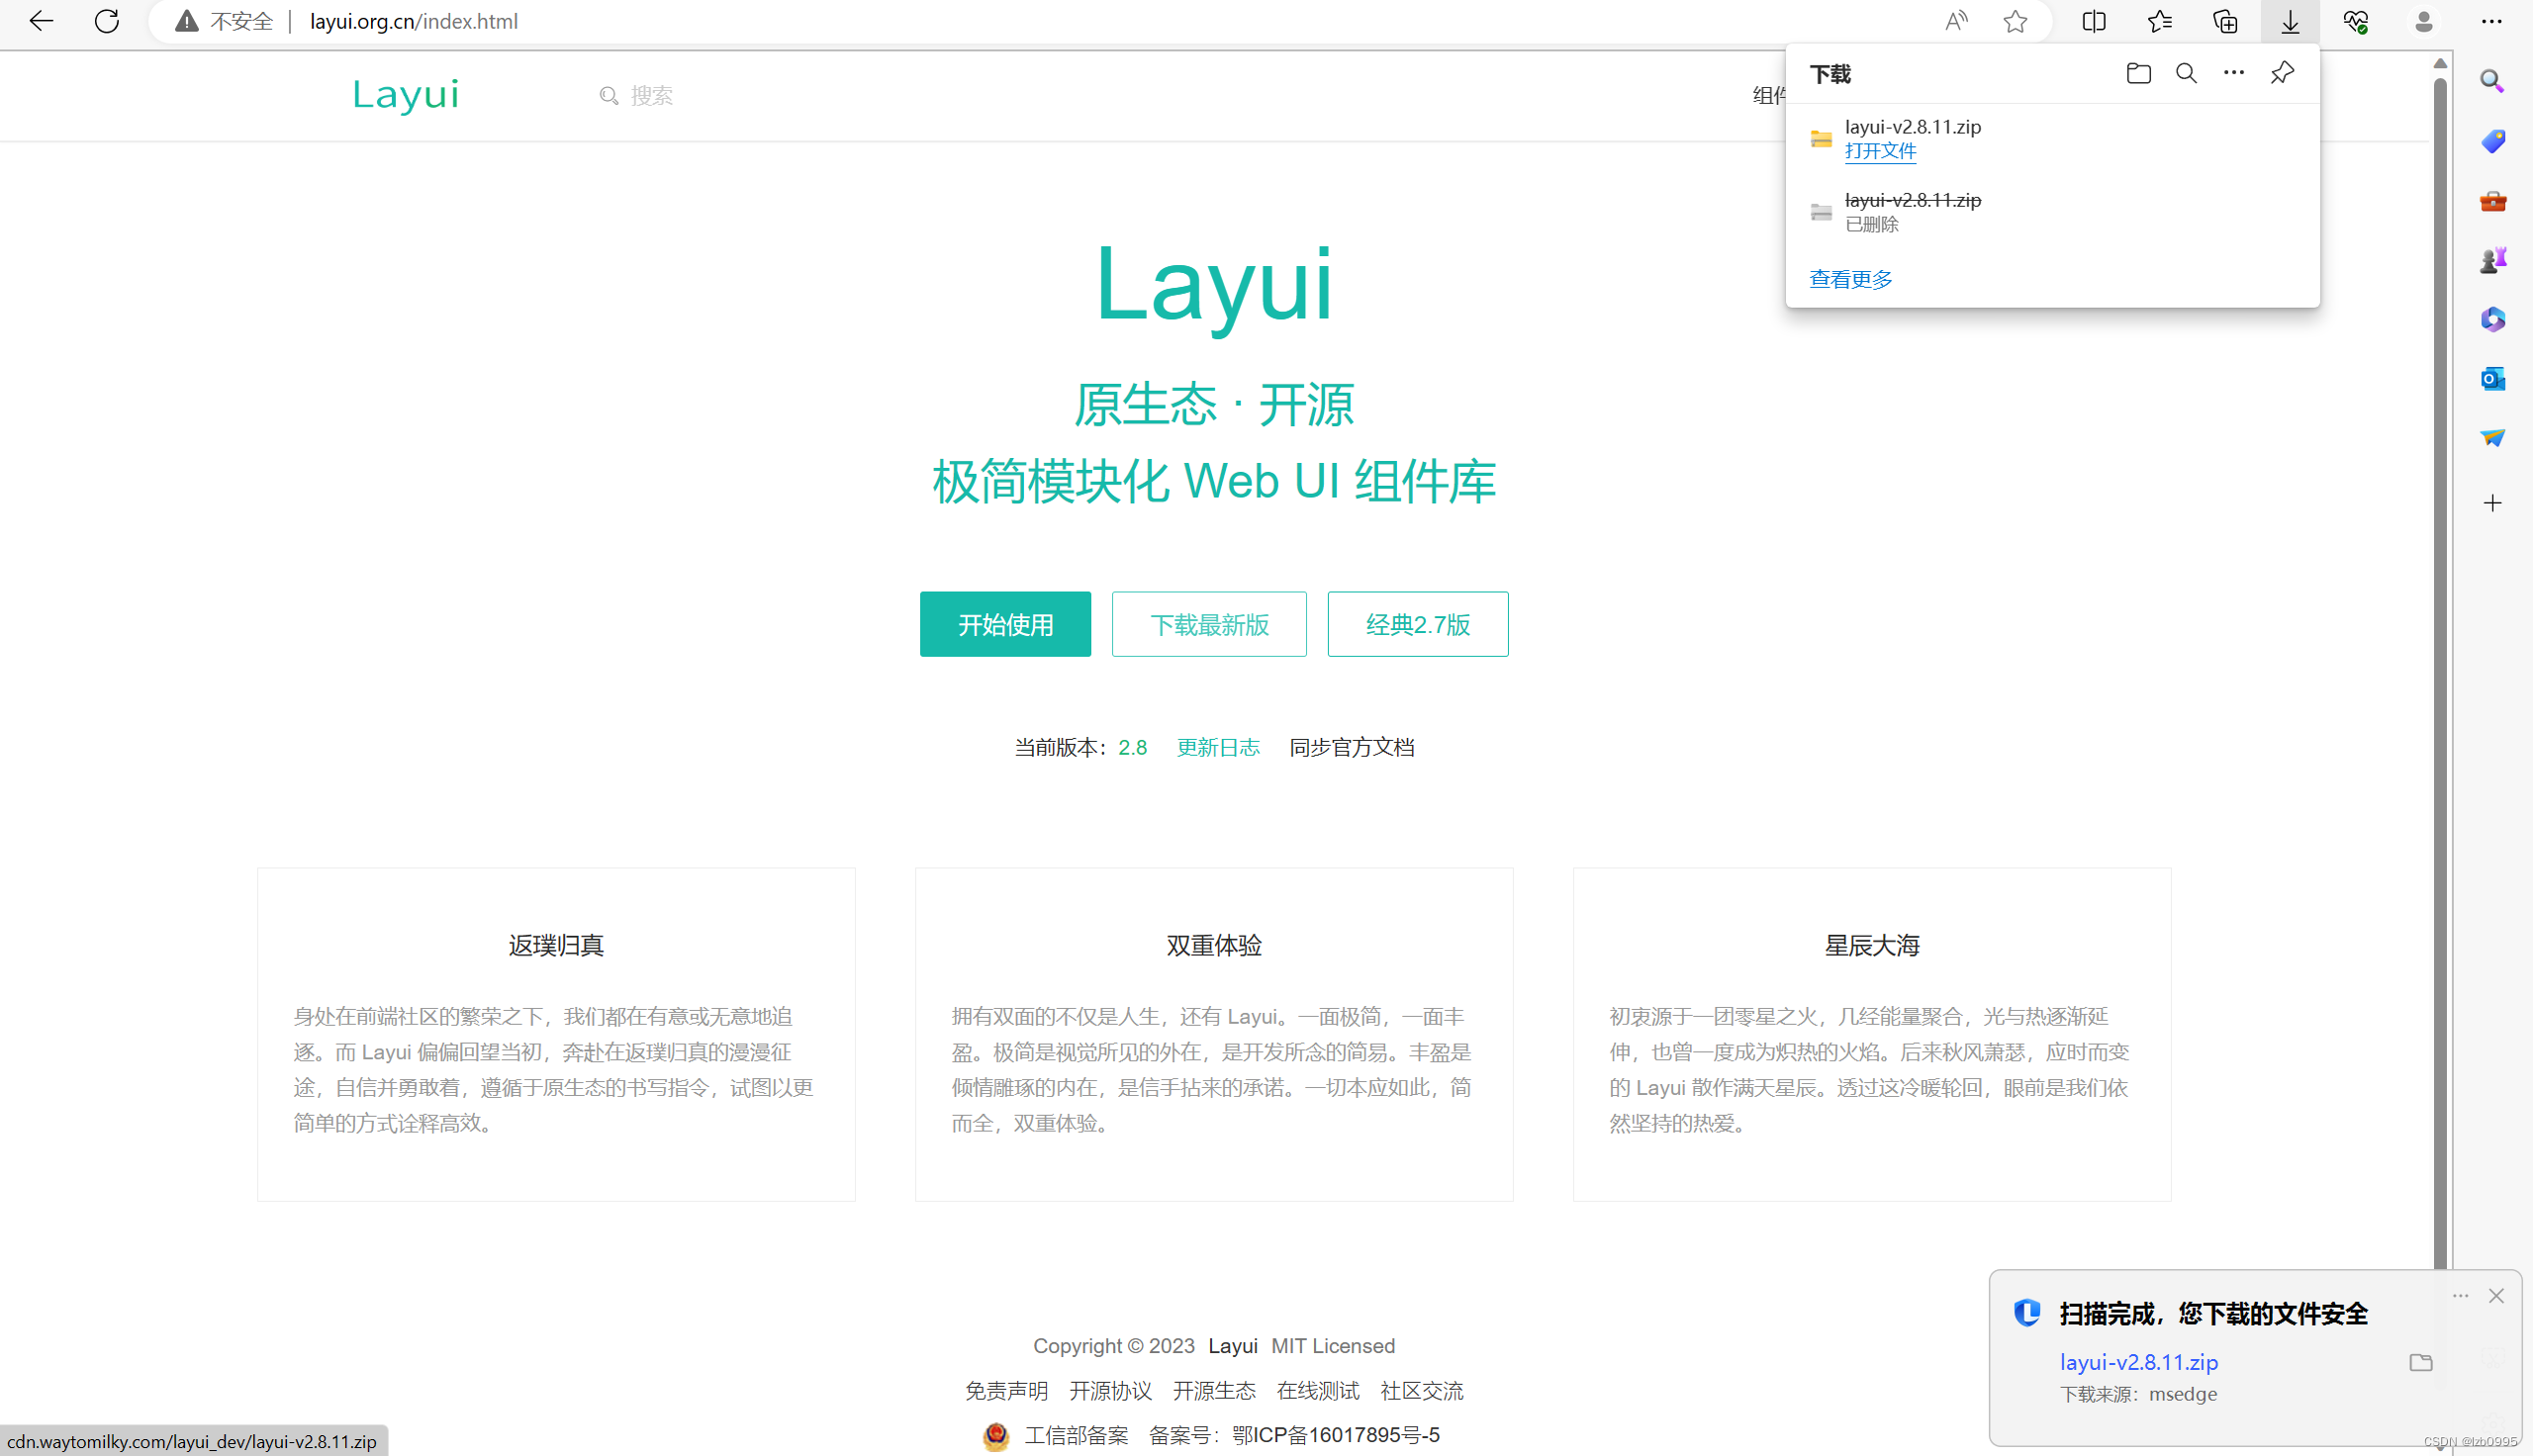Open the downloads folder from the flyout

tap(2137, 73)
